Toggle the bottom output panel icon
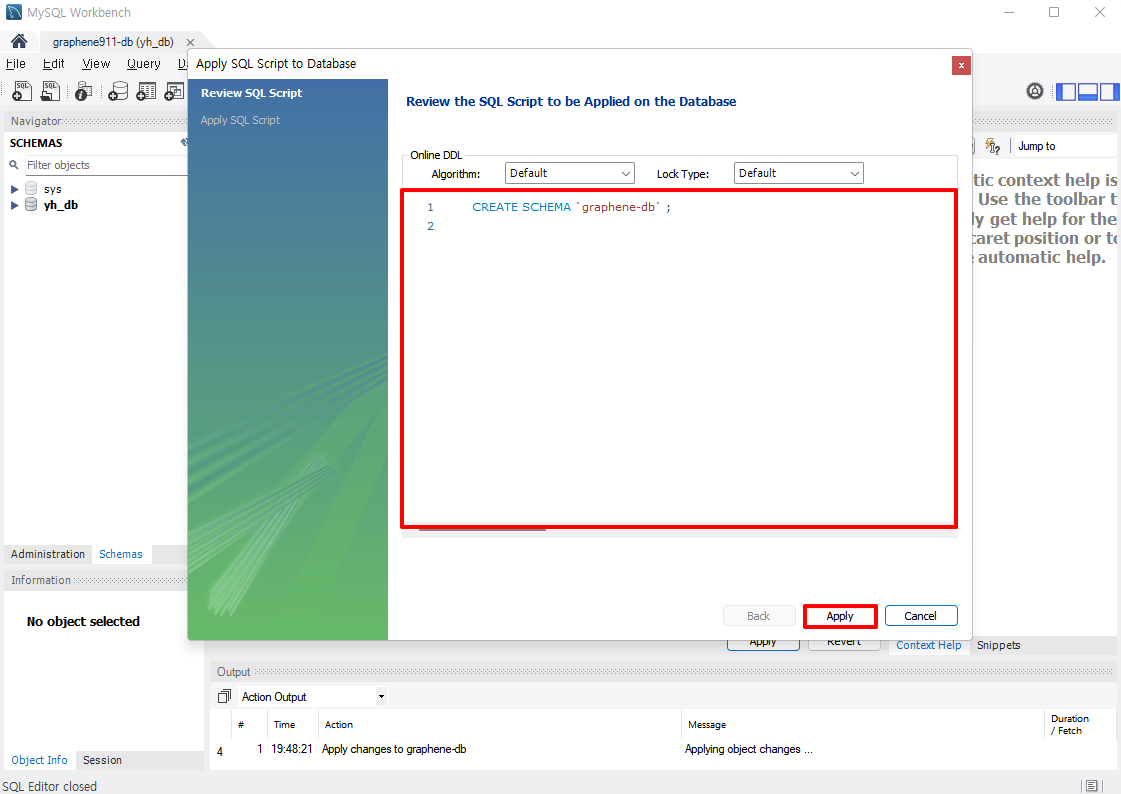 (1087, 91)
